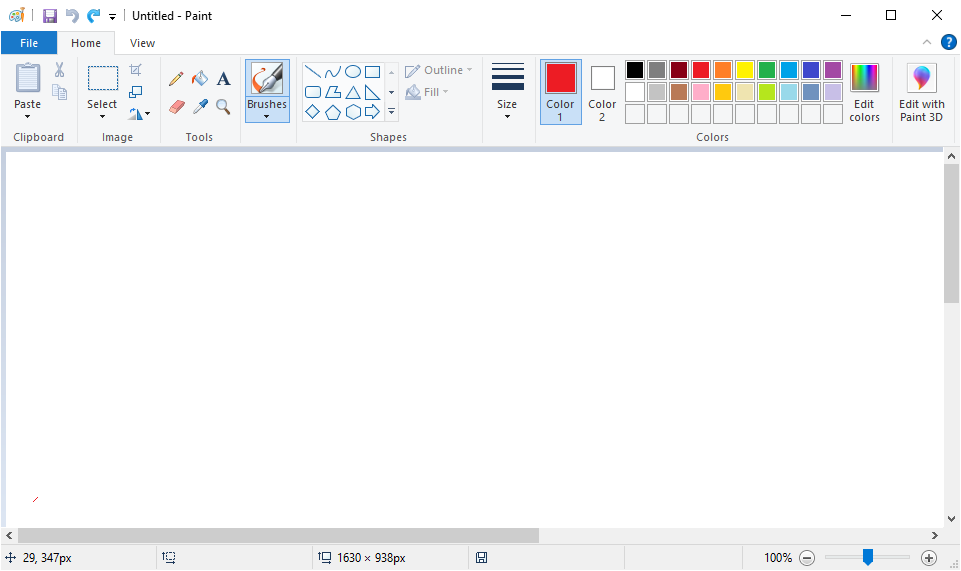Open the Paste dropdown arrow
Image resolution: width=961 pixels, height=571 pixels.
point(28,116)
